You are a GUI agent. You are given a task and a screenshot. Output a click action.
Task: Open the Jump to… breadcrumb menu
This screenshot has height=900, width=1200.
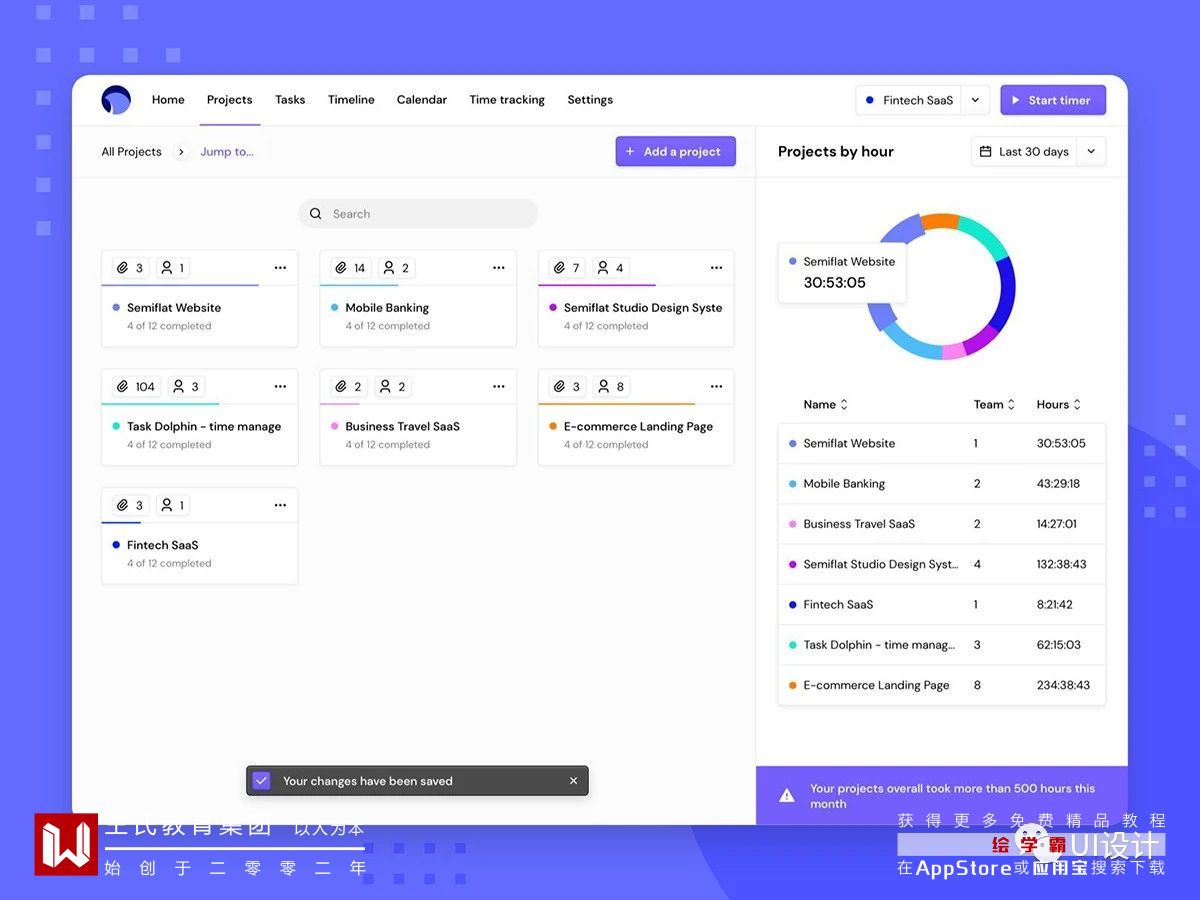point(227,152)
